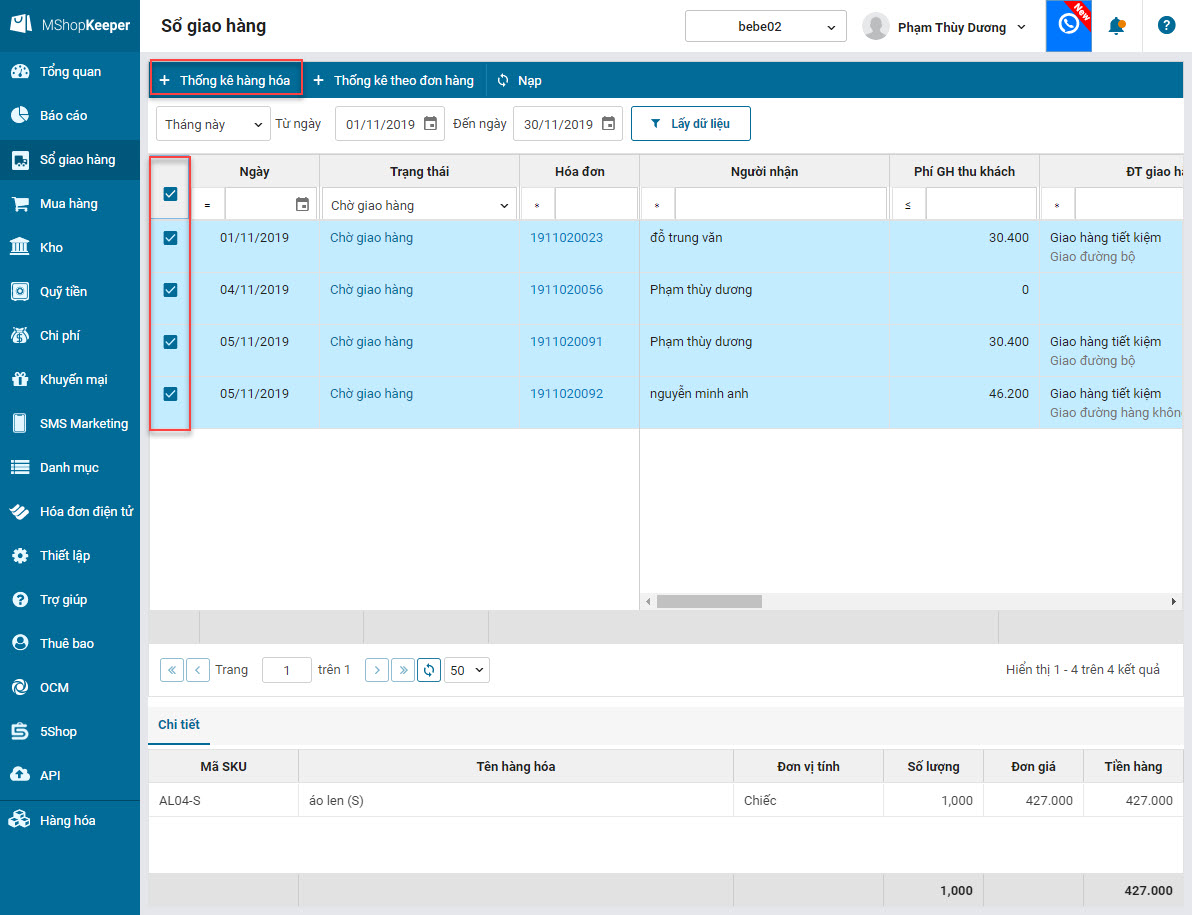
Task: Open invoice link 1911020023
Action: tap(566, 238)
